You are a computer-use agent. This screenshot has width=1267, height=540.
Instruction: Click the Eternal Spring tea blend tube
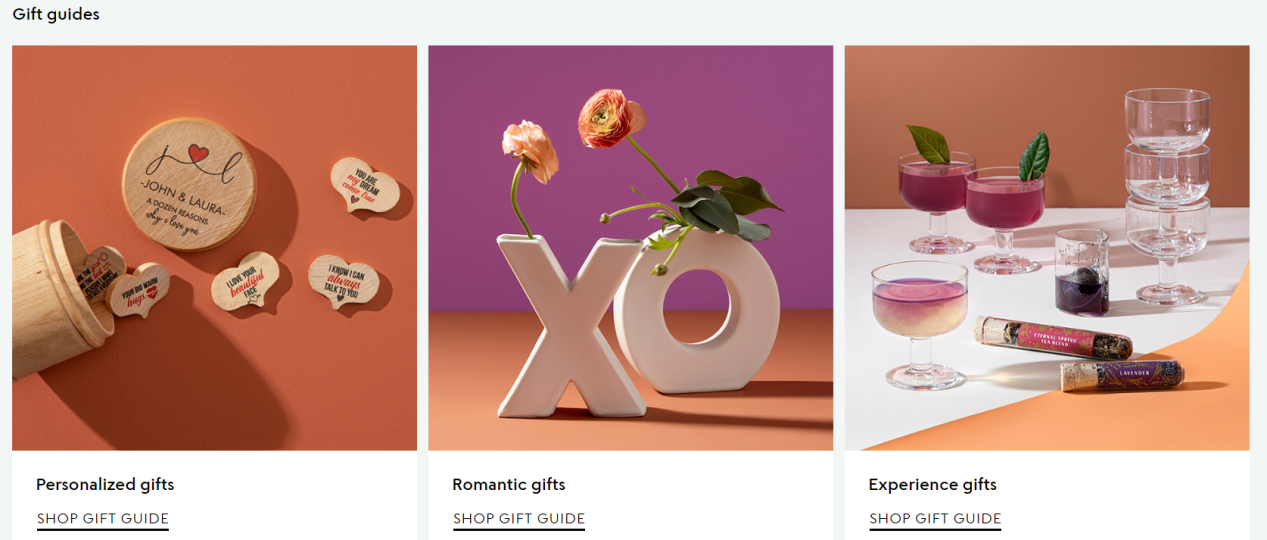pyautogui.click(x=1054, y=338)
